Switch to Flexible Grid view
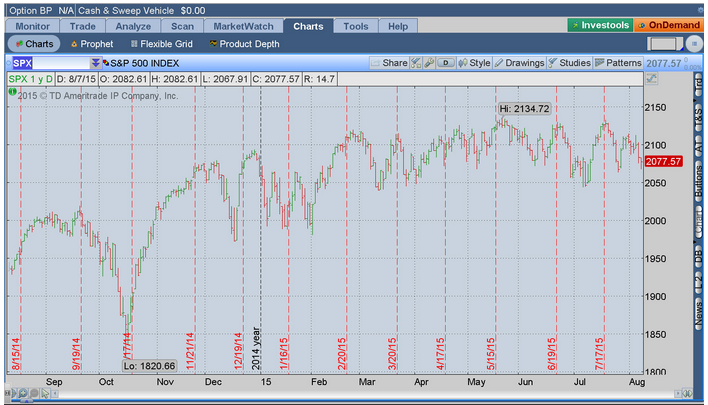This screenshot has height=405, width=708. [x=162, y=44]
